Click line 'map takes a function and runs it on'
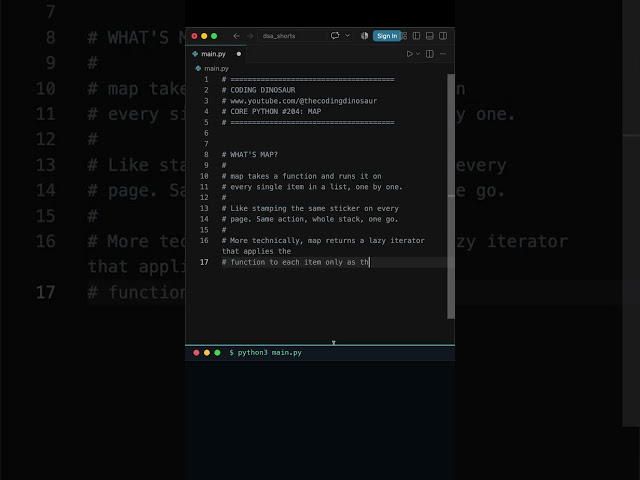Screen dimensions: 640x480 pos(302,176)
